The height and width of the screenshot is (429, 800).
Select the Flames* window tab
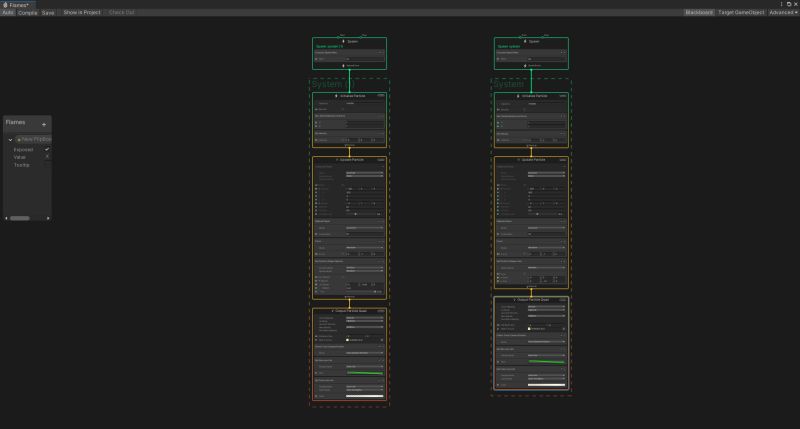point(17,5)
